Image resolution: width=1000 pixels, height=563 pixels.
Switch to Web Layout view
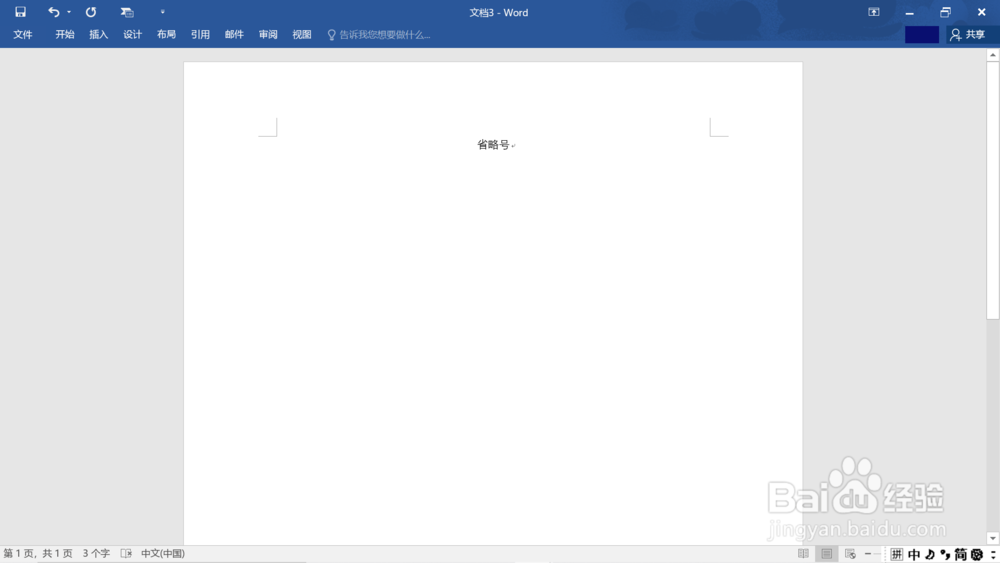pyautogui.click(x=850, y=554)
